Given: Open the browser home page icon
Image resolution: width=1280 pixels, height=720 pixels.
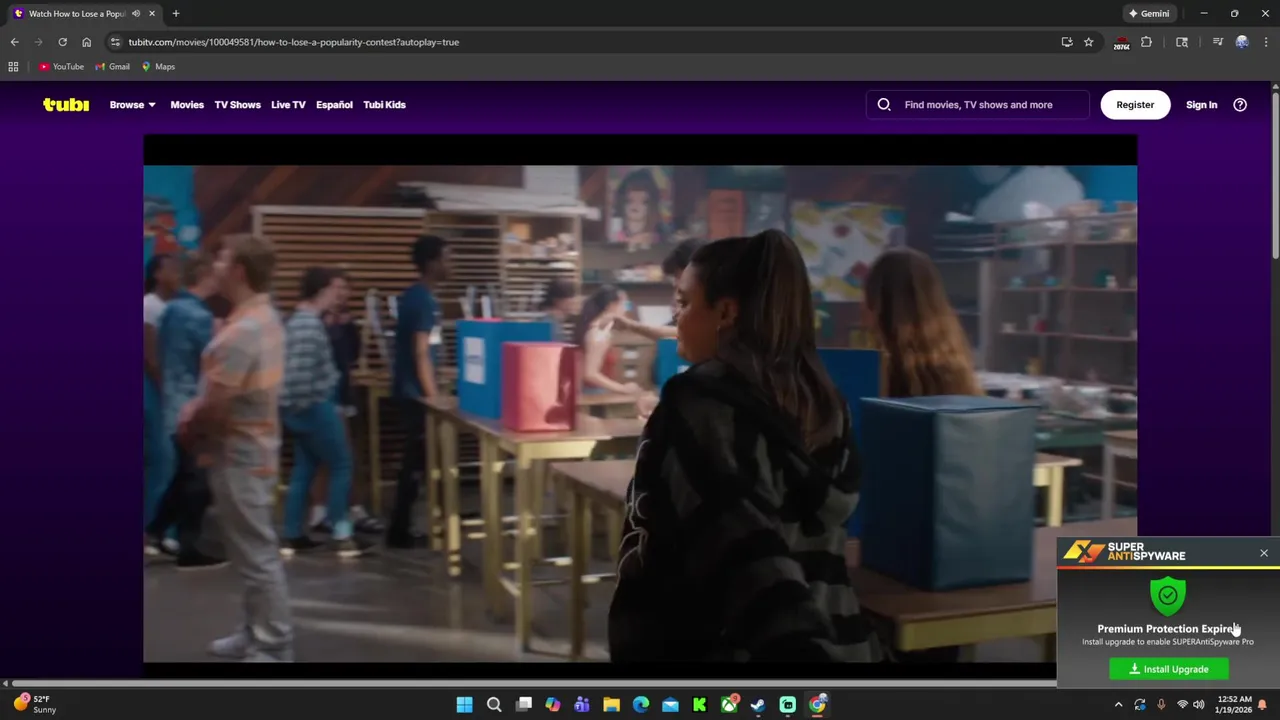Looking at the screenshot, I should click(x=86, y=42).
